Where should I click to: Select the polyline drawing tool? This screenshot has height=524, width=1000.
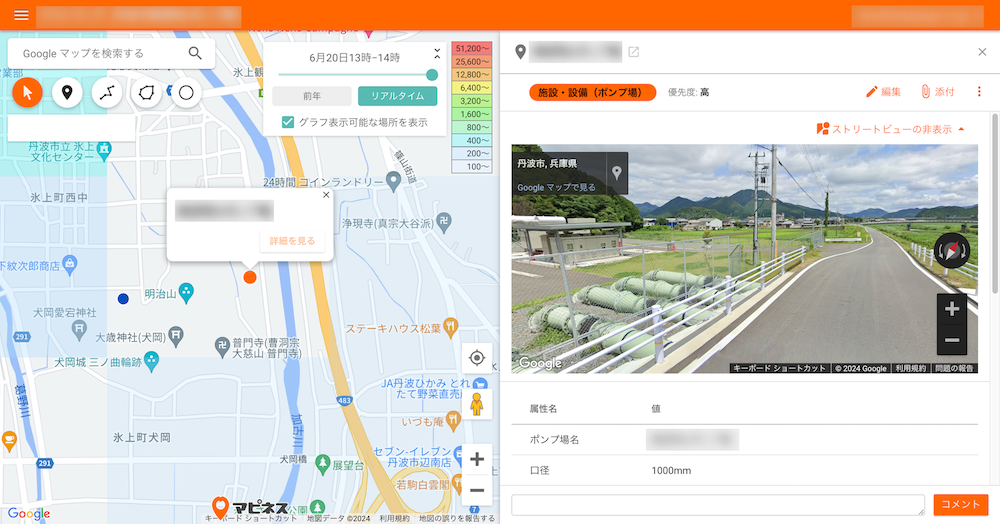[x=107, y=93]
